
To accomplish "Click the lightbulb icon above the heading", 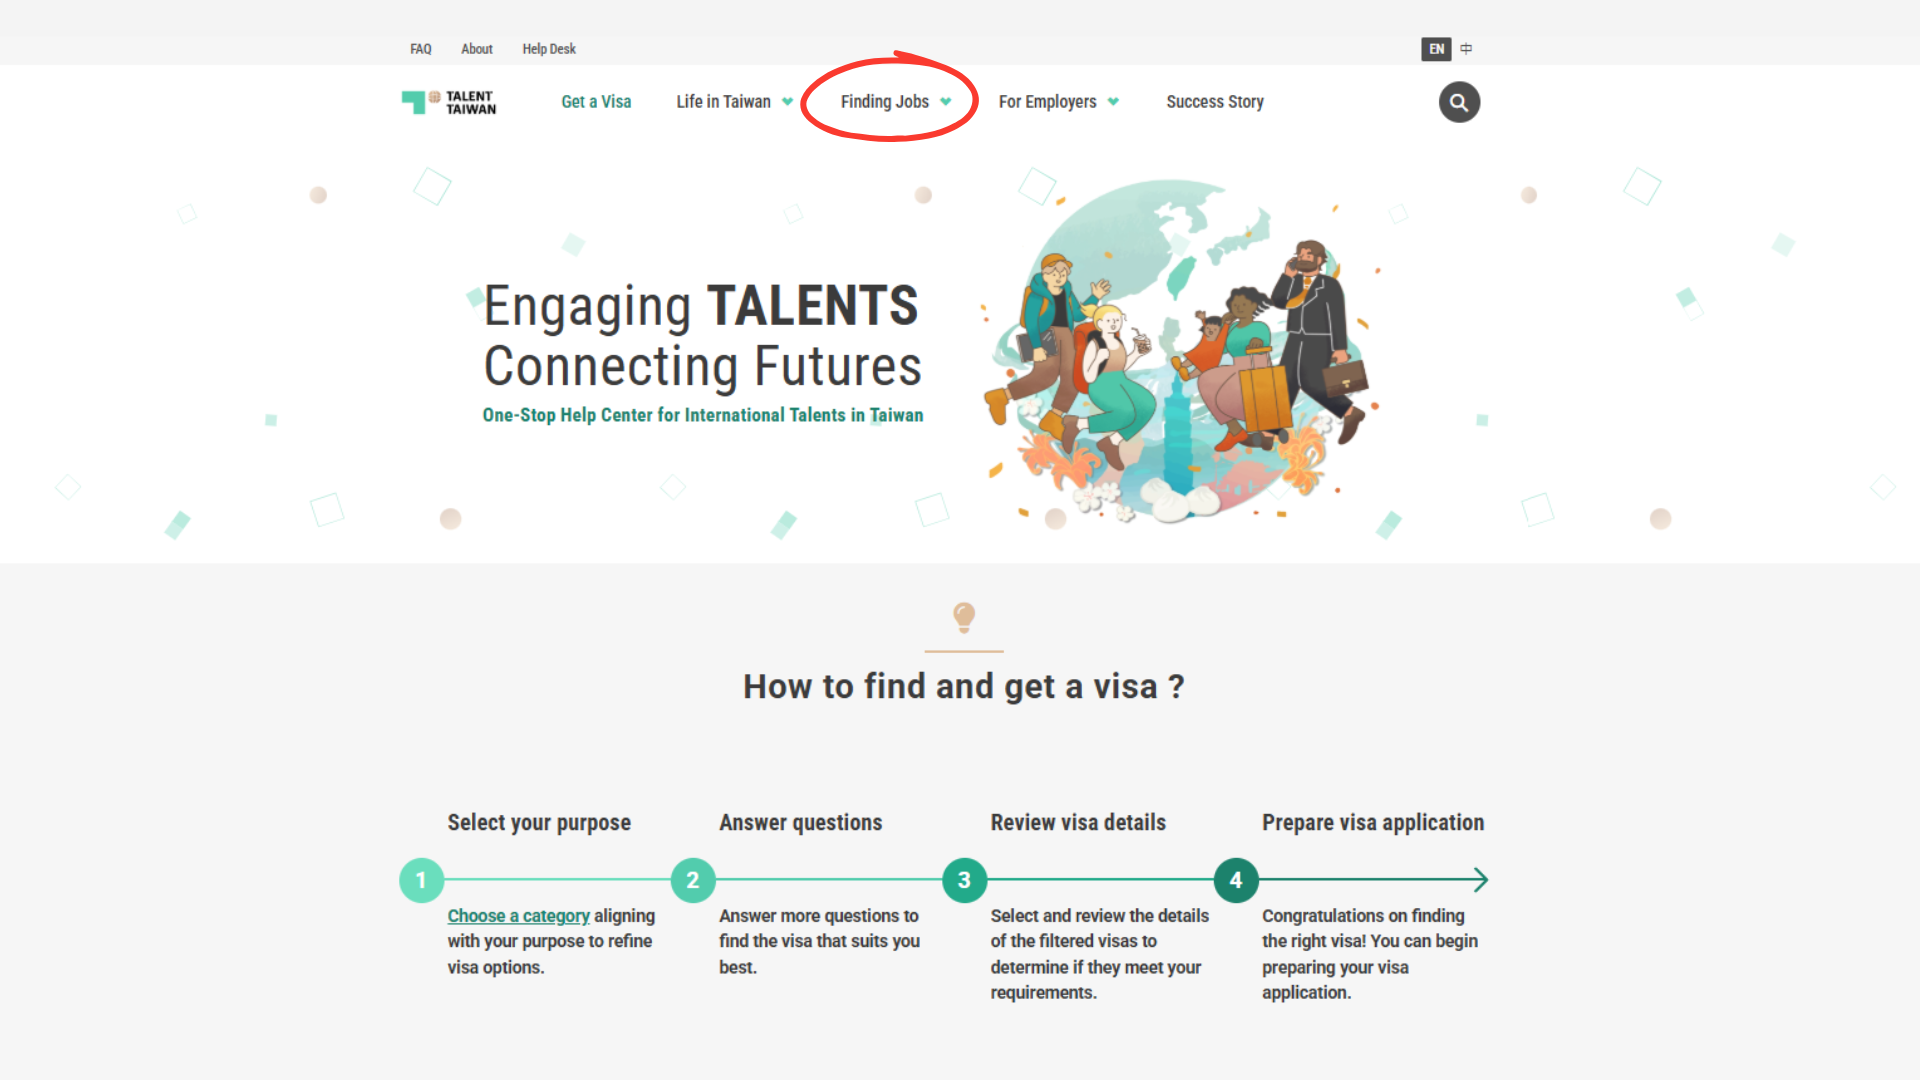I will (964, 616).
